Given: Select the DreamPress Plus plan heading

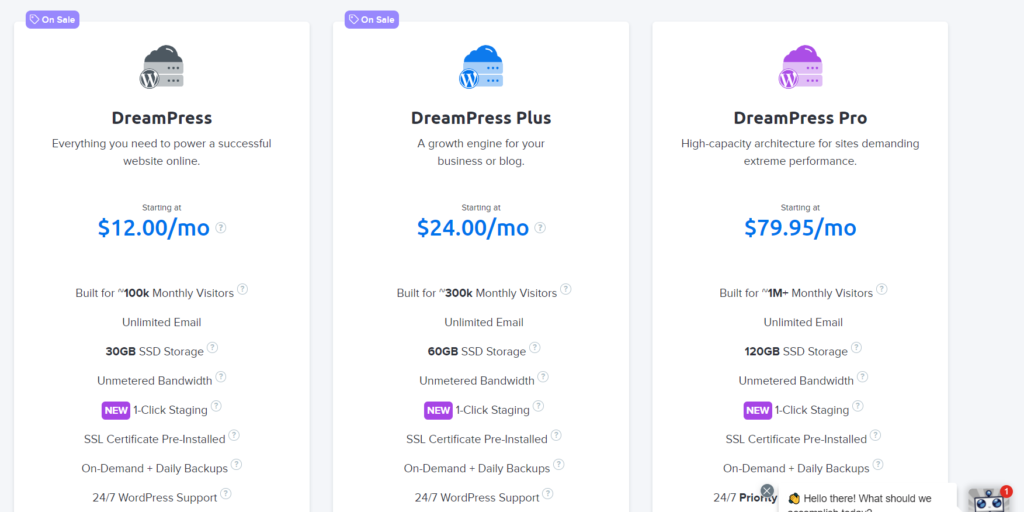Looking at the screenshot, I should pos(481,118).
